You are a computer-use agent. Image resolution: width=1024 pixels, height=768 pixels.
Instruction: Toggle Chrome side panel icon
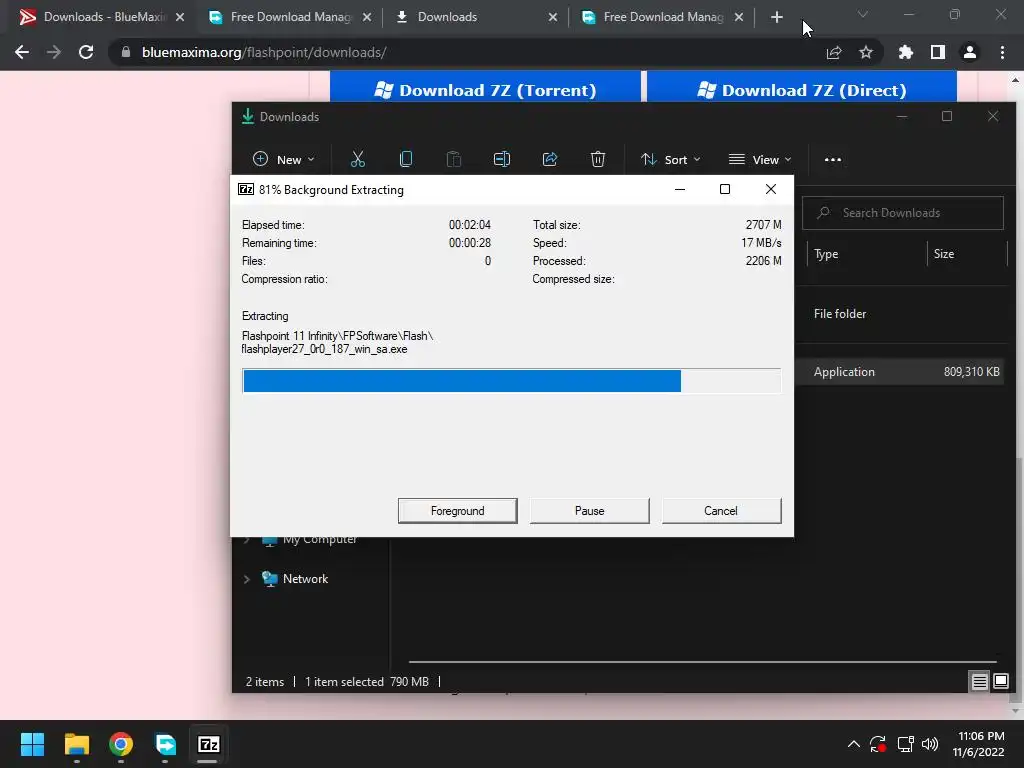tap(938, 52)
